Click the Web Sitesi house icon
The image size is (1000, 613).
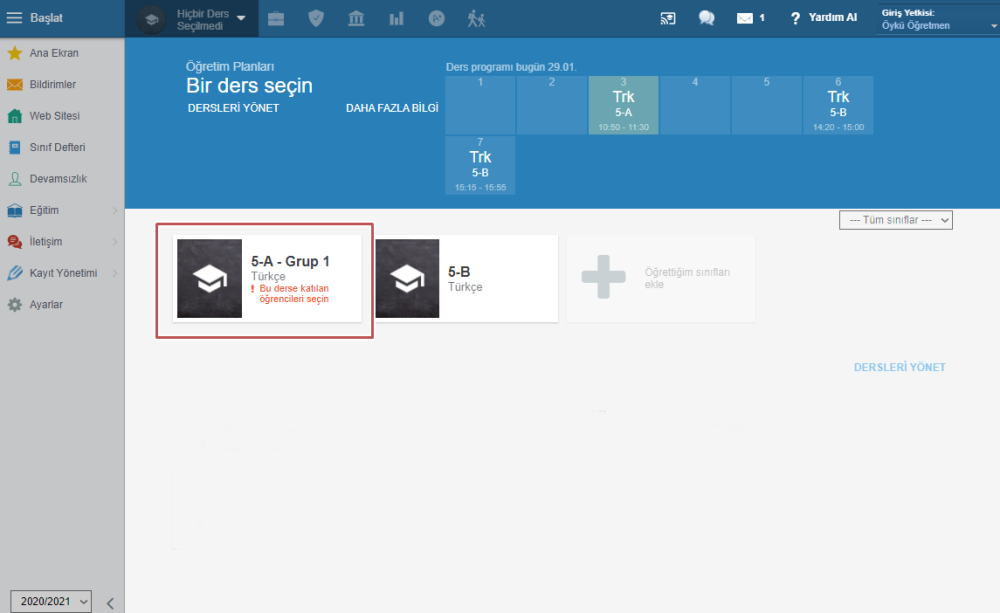pos(15,116)
